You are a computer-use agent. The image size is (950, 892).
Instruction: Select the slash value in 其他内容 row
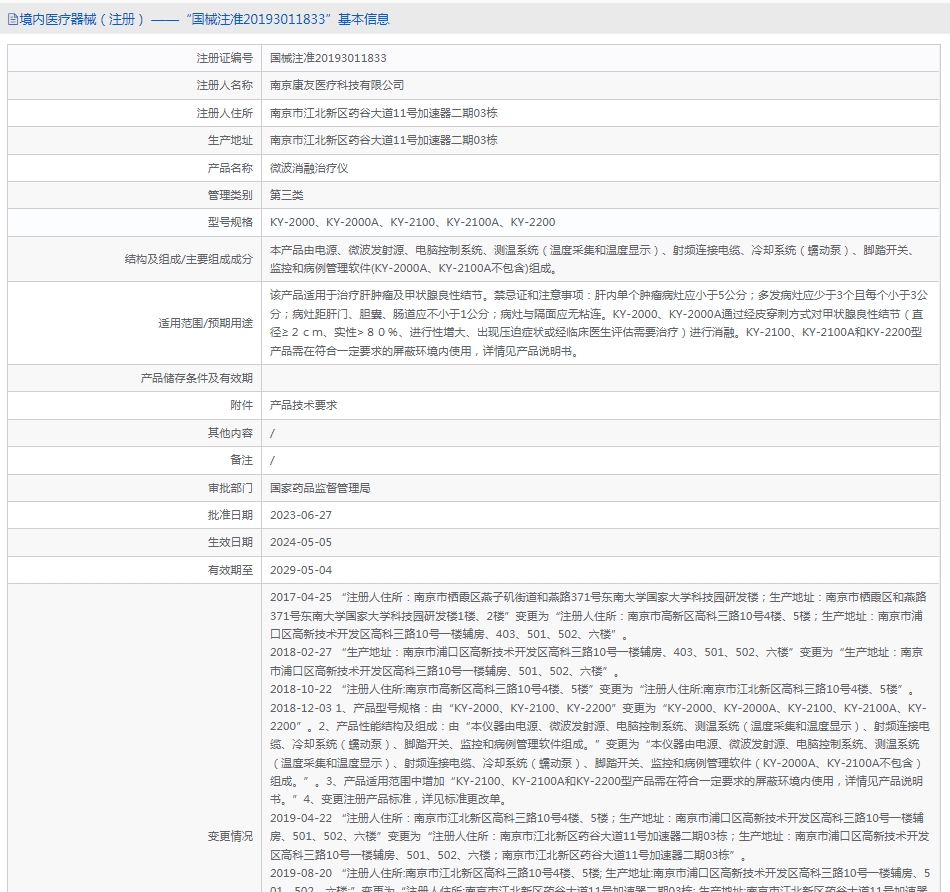272,433
